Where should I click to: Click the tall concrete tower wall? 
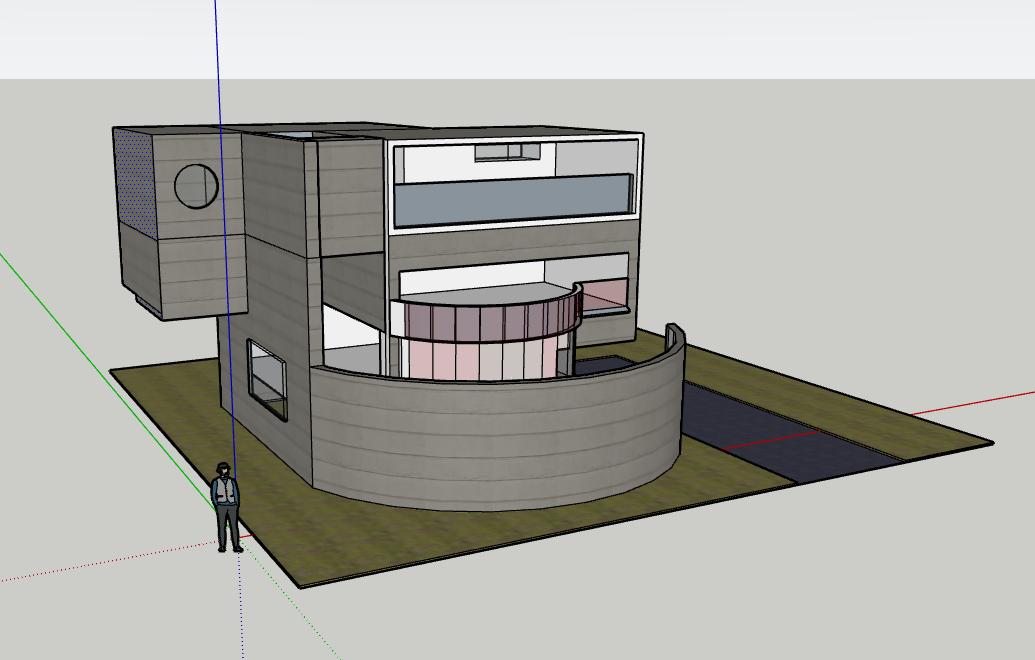coord(282,240)
